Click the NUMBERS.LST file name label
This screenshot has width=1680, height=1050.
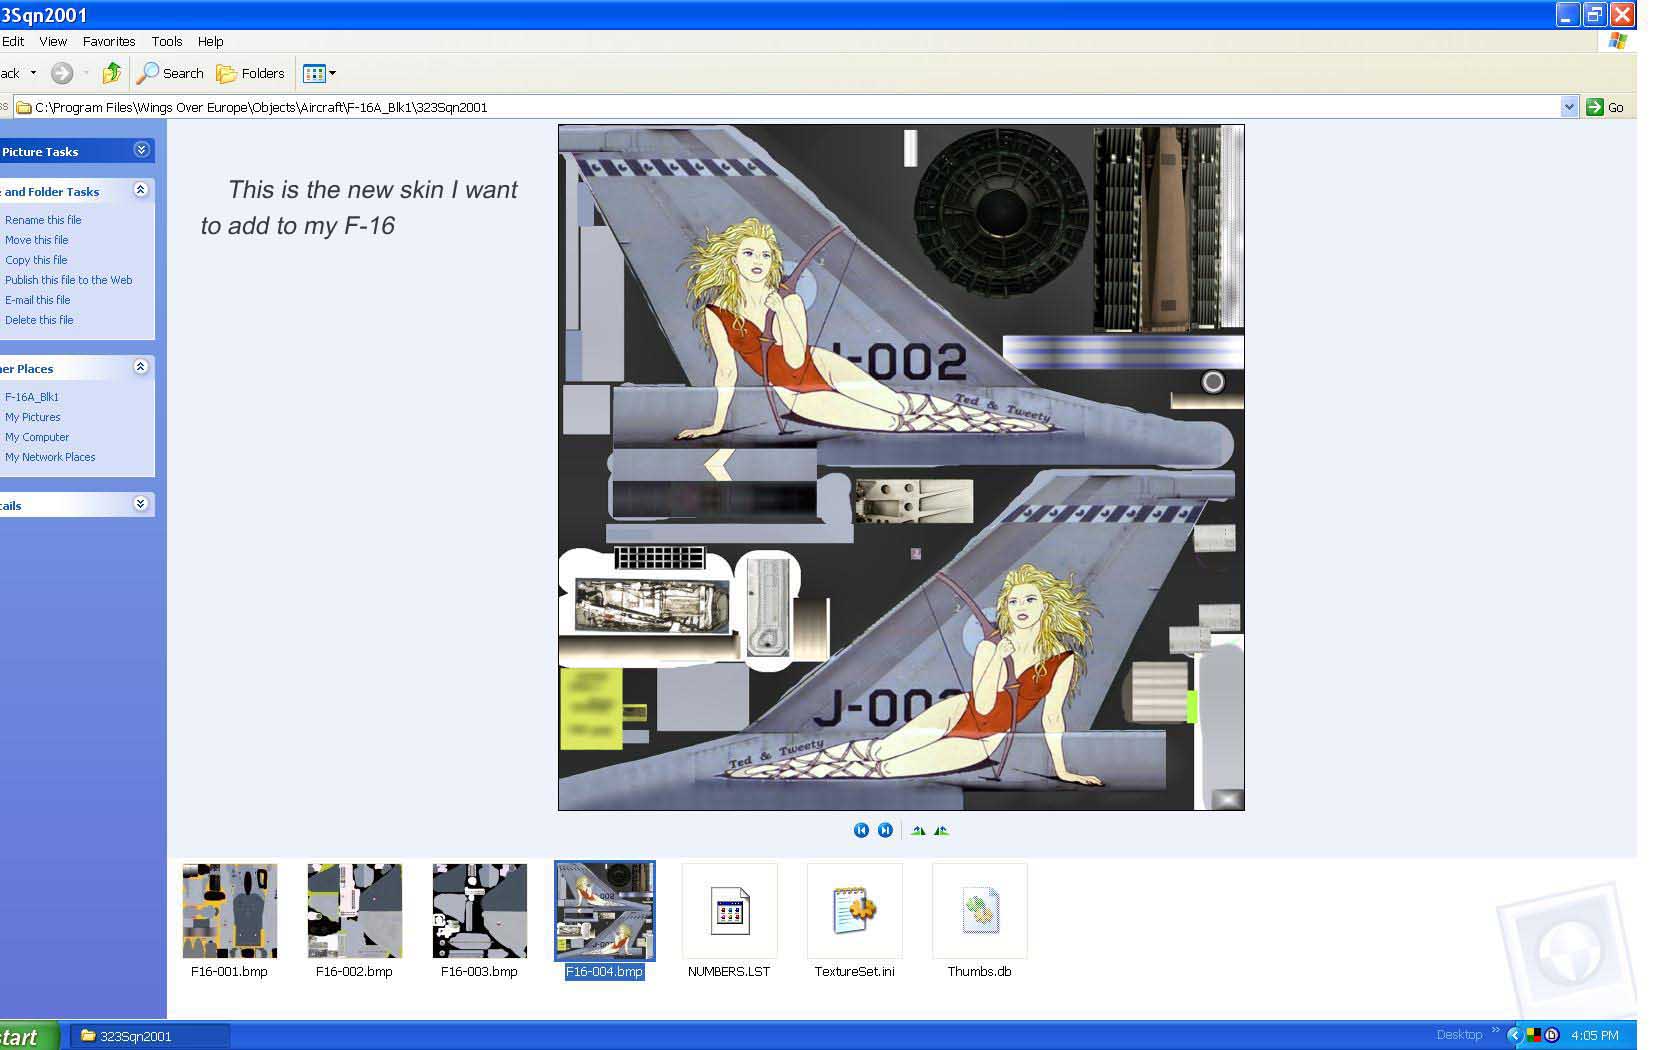click(x=729, y=972)
